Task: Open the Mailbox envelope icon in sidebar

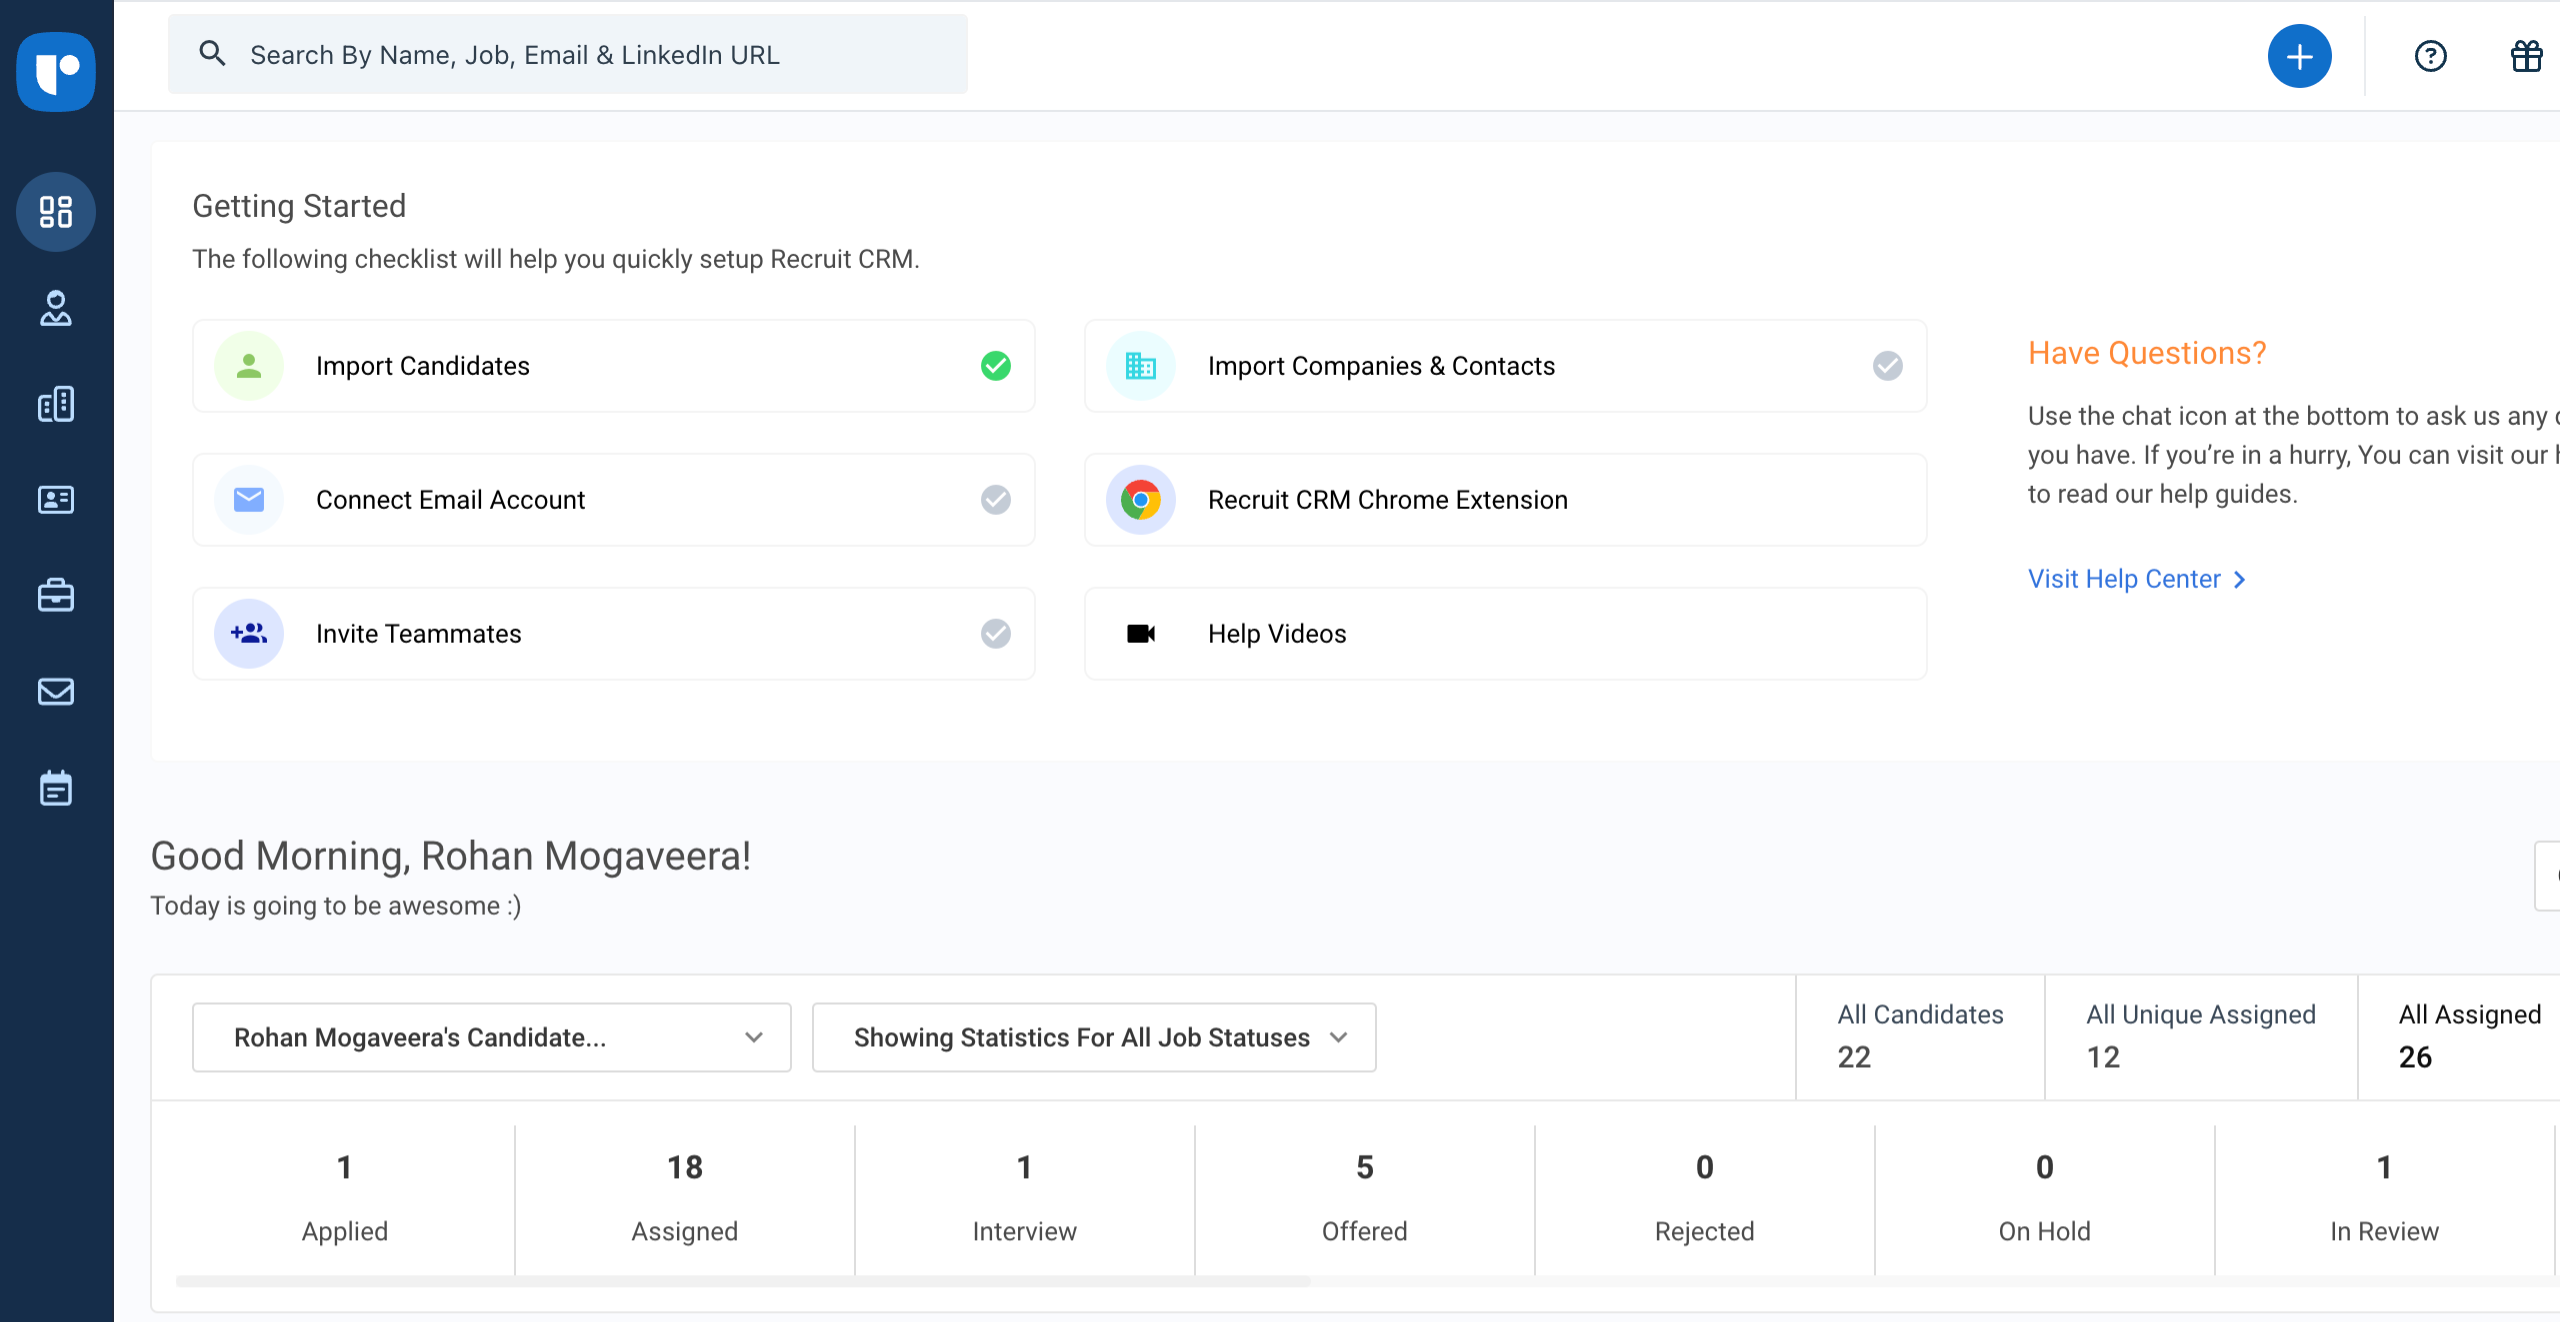Action: (56, 692)
